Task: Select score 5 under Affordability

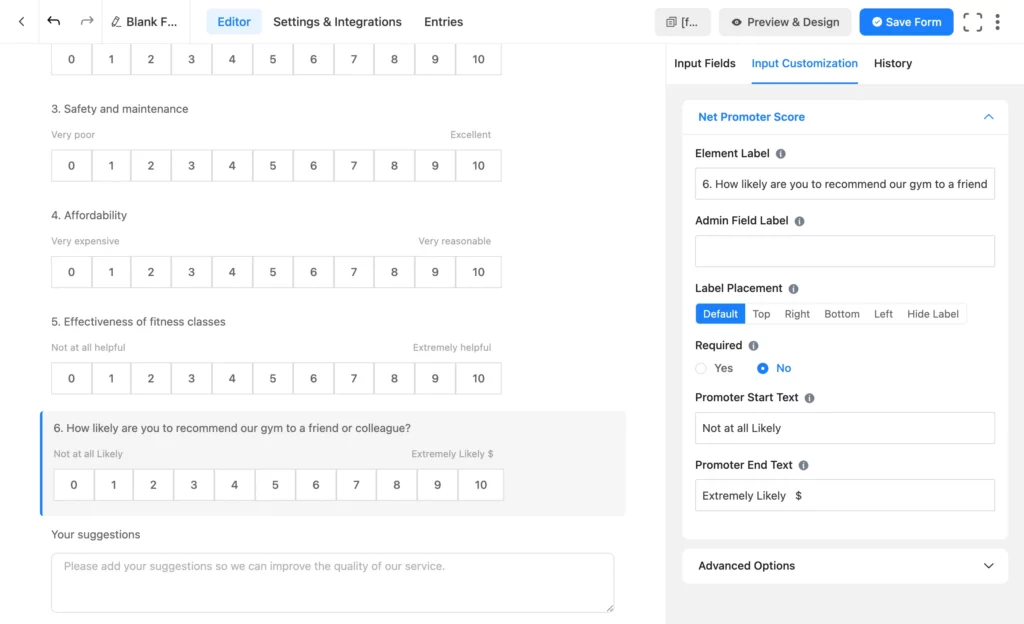Action: pyautogui.click(x=272, y=272)
